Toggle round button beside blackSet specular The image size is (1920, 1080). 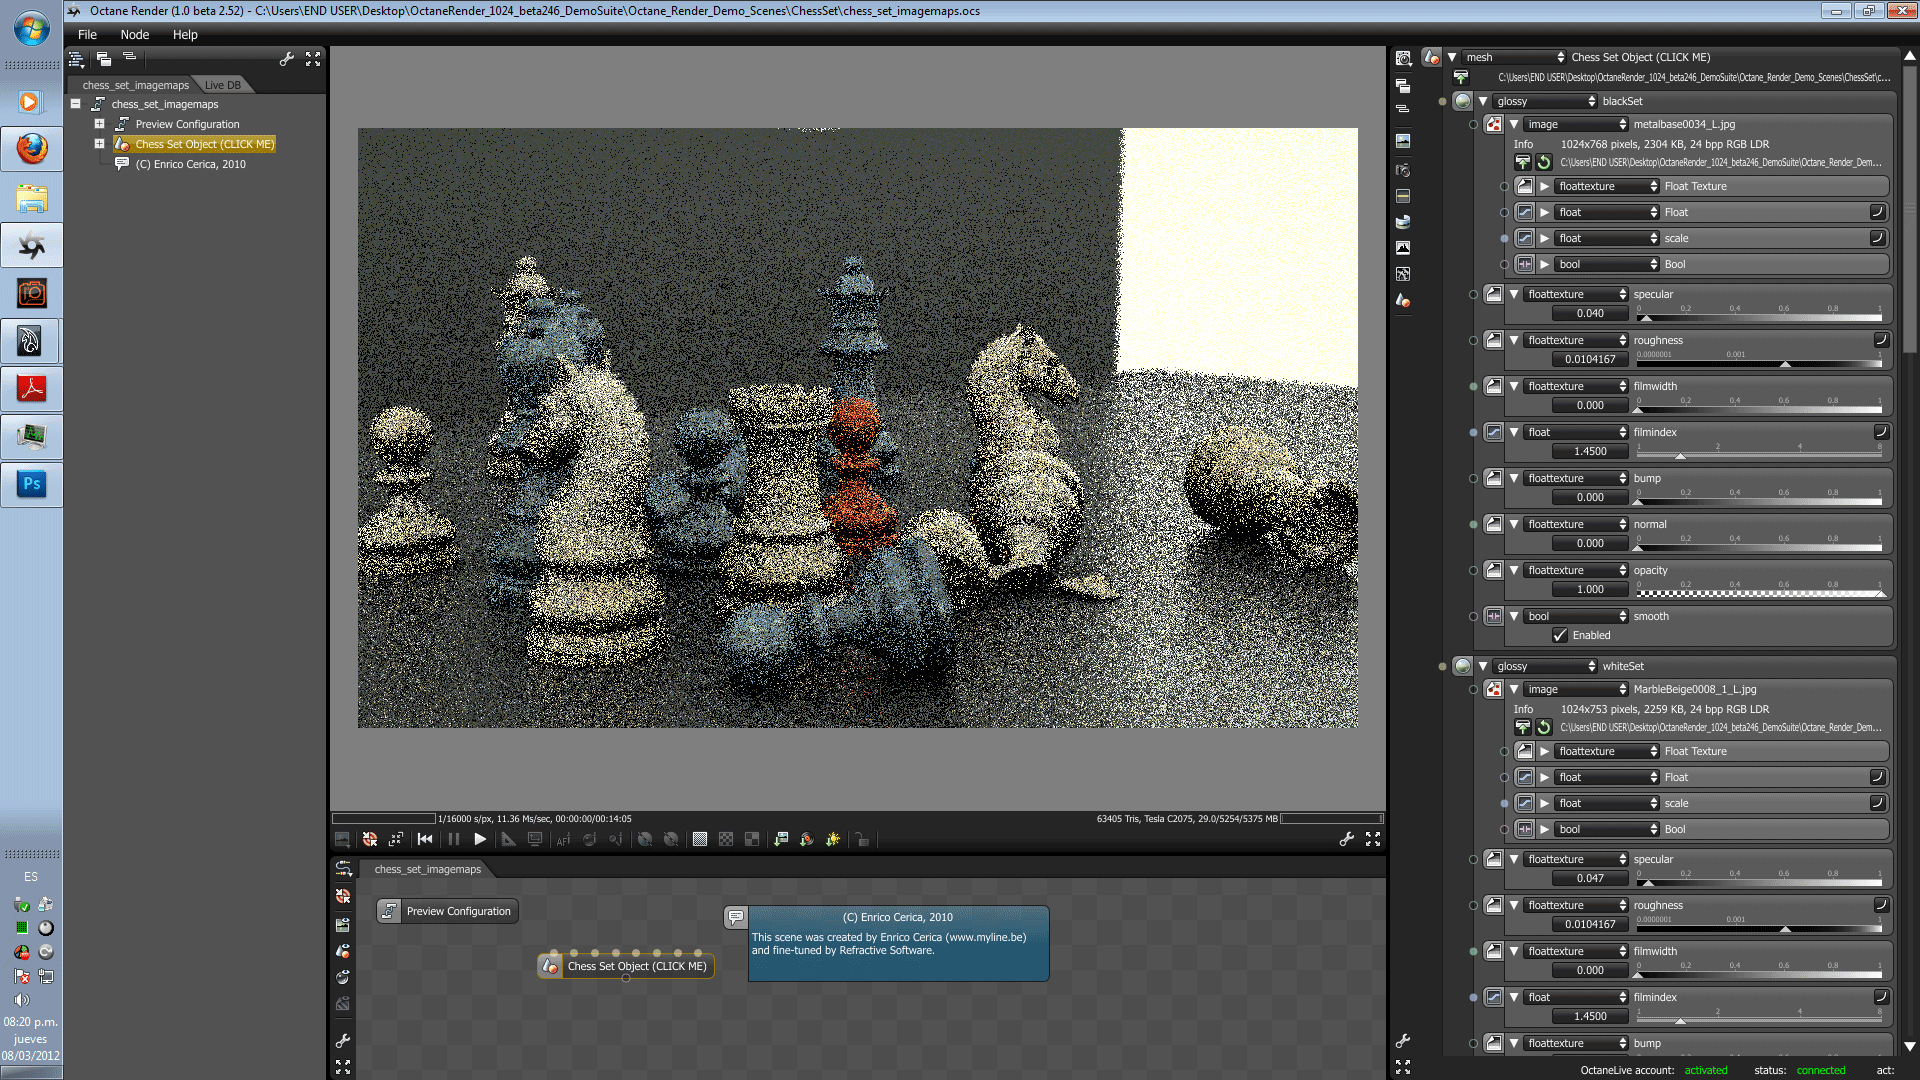(1473, 295)
